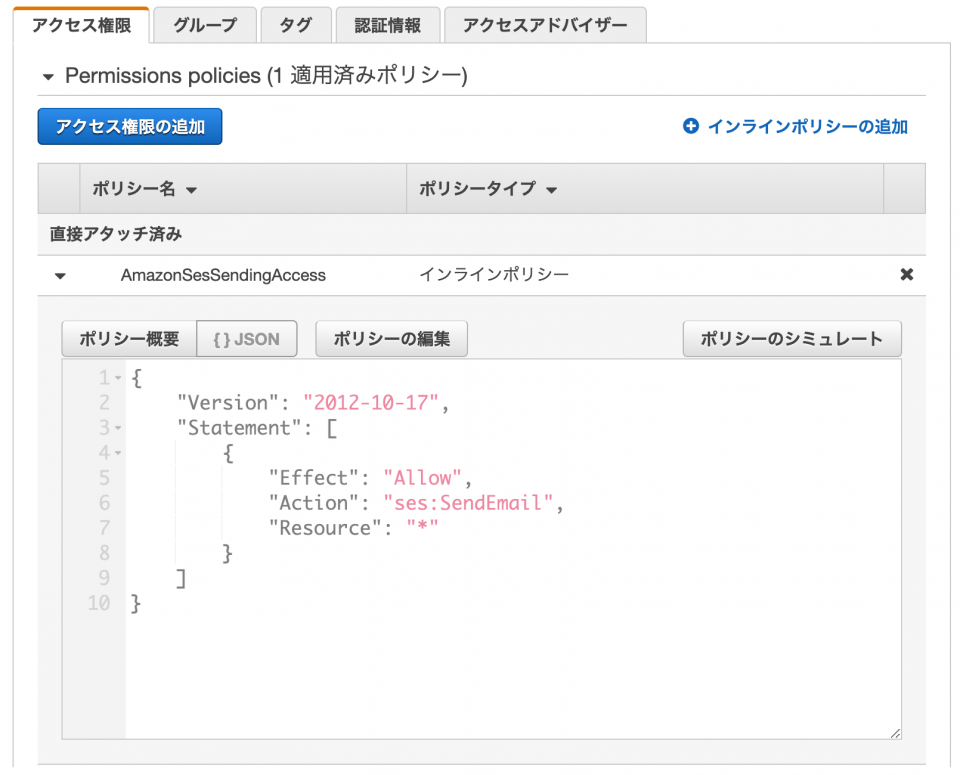960x775 pixels.
Task: Switch to the {} JSON view
Action: click(247, 339)
